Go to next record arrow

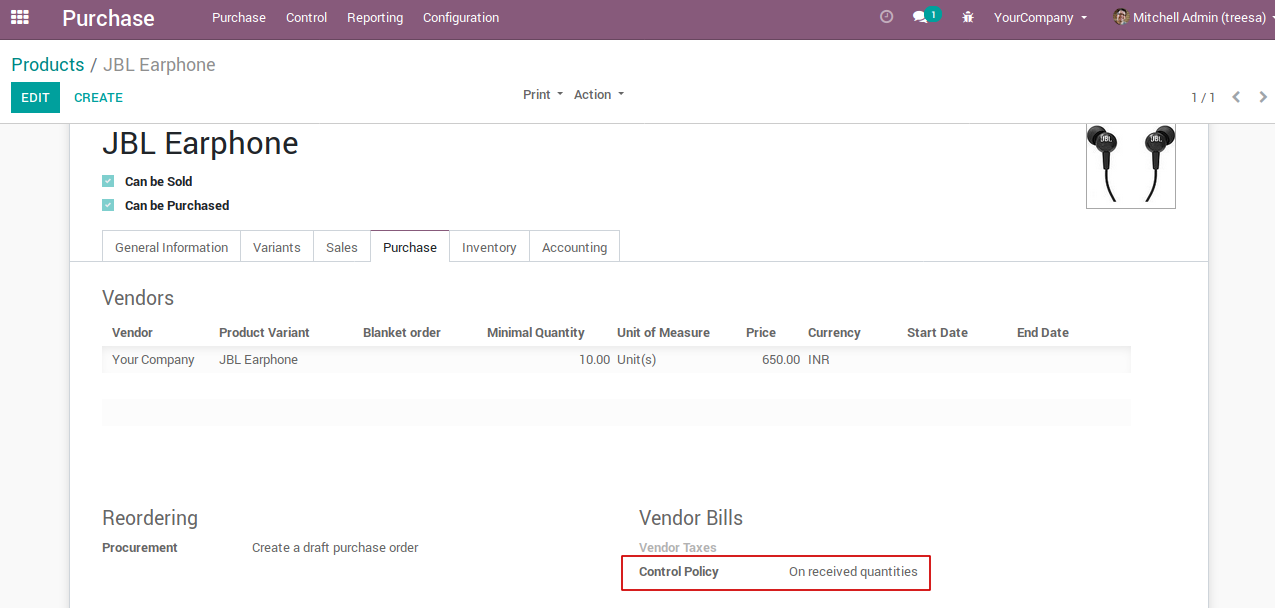pos(1263,97)
